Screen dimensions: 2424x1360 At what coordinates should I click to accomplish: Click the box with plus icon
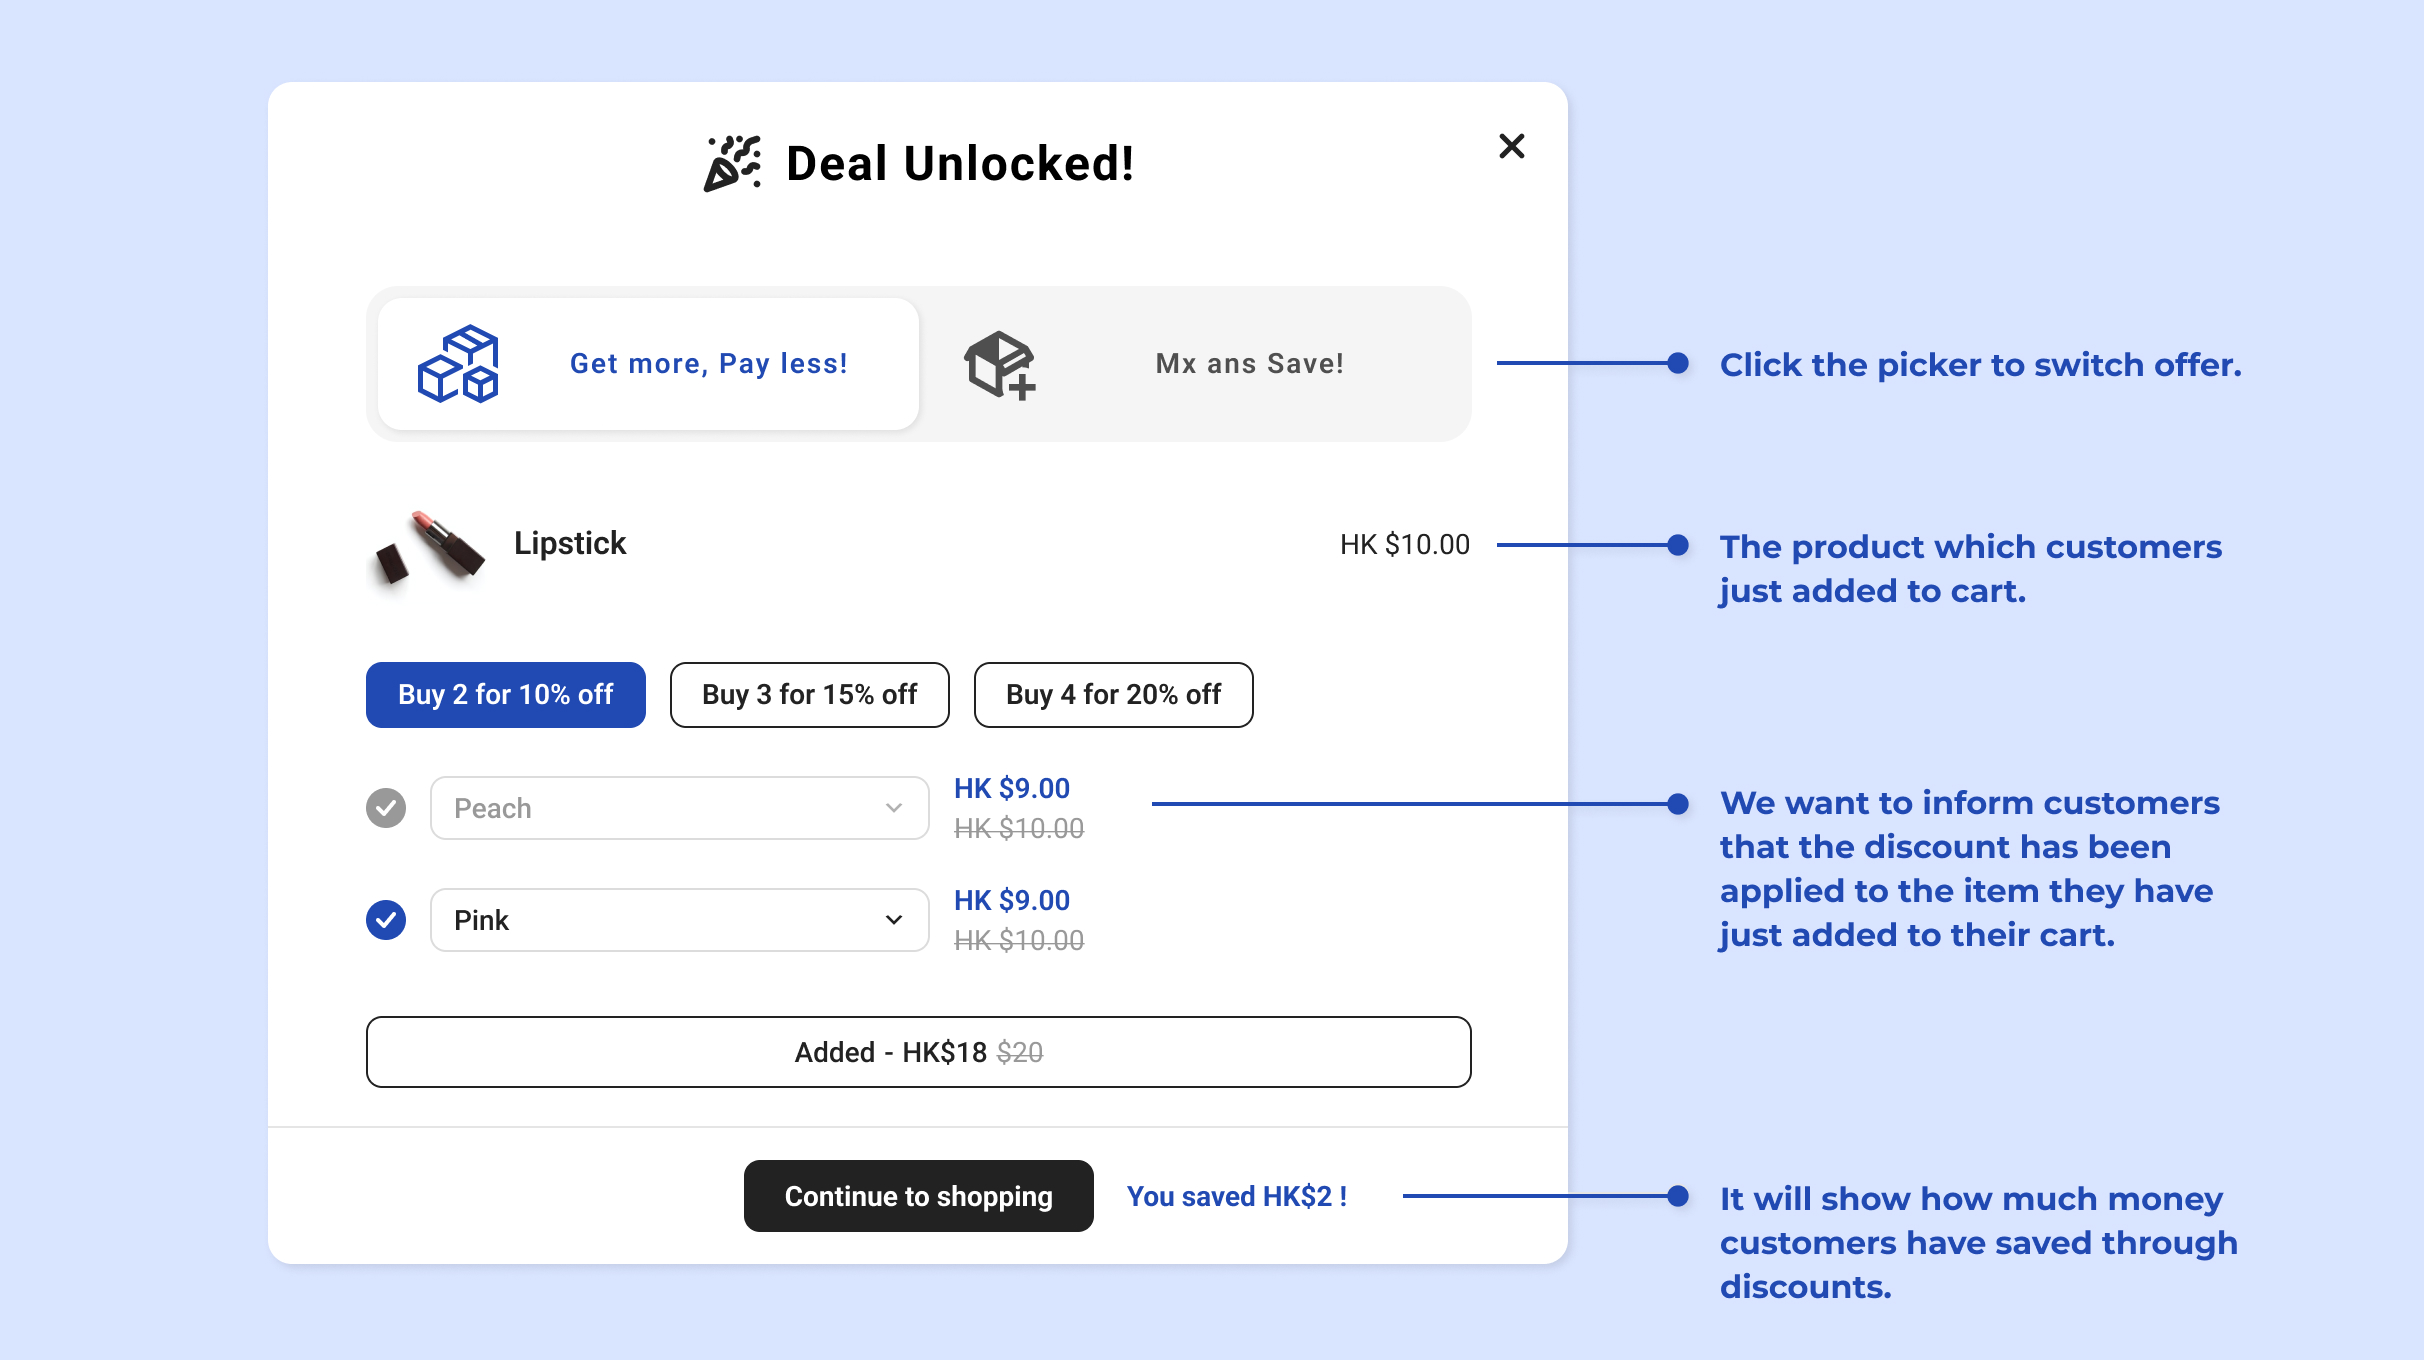tap(999, 365)
